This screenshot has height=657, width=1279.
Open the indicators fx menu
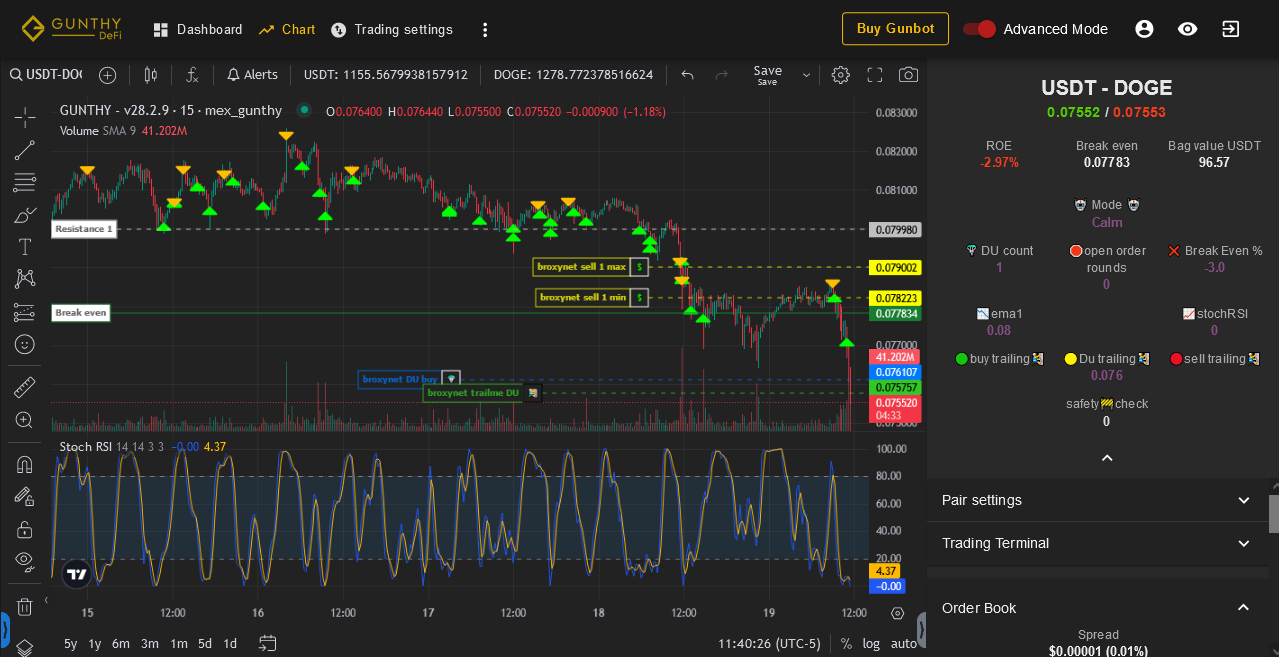click(193, 75)
